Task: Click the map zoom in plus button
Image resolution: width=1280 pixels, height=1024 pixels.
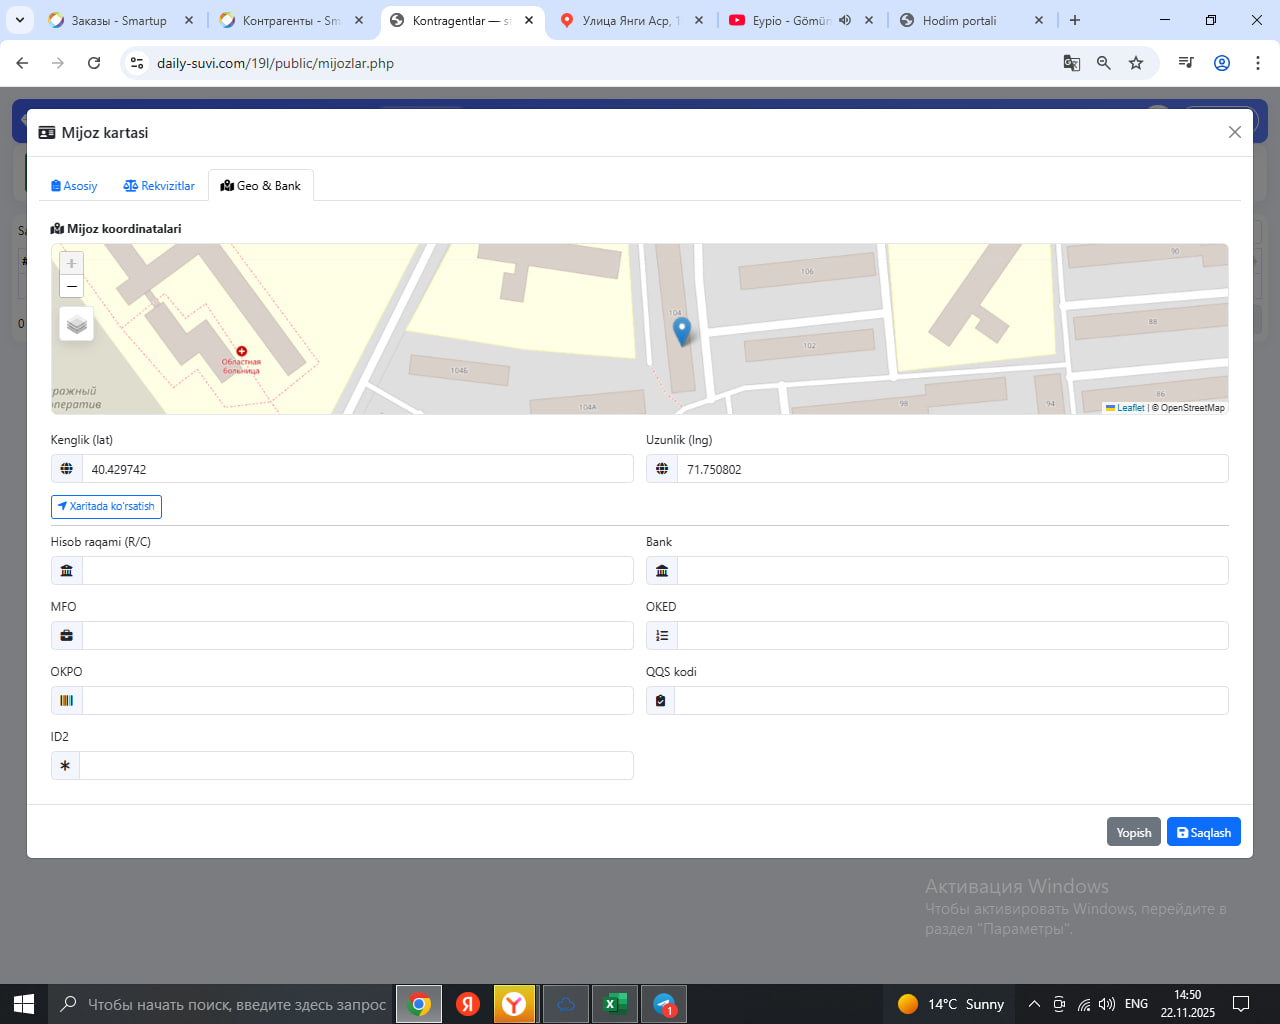Action: click(71, 263)
